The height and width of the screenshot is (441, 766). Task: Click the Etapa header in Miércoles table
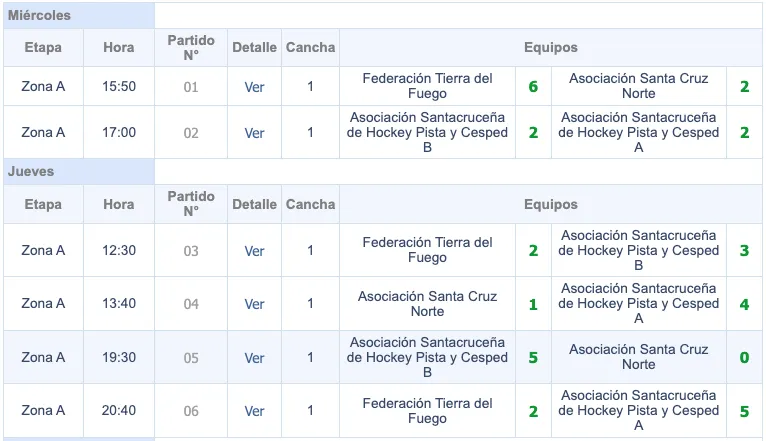click(x=43, y=48)
